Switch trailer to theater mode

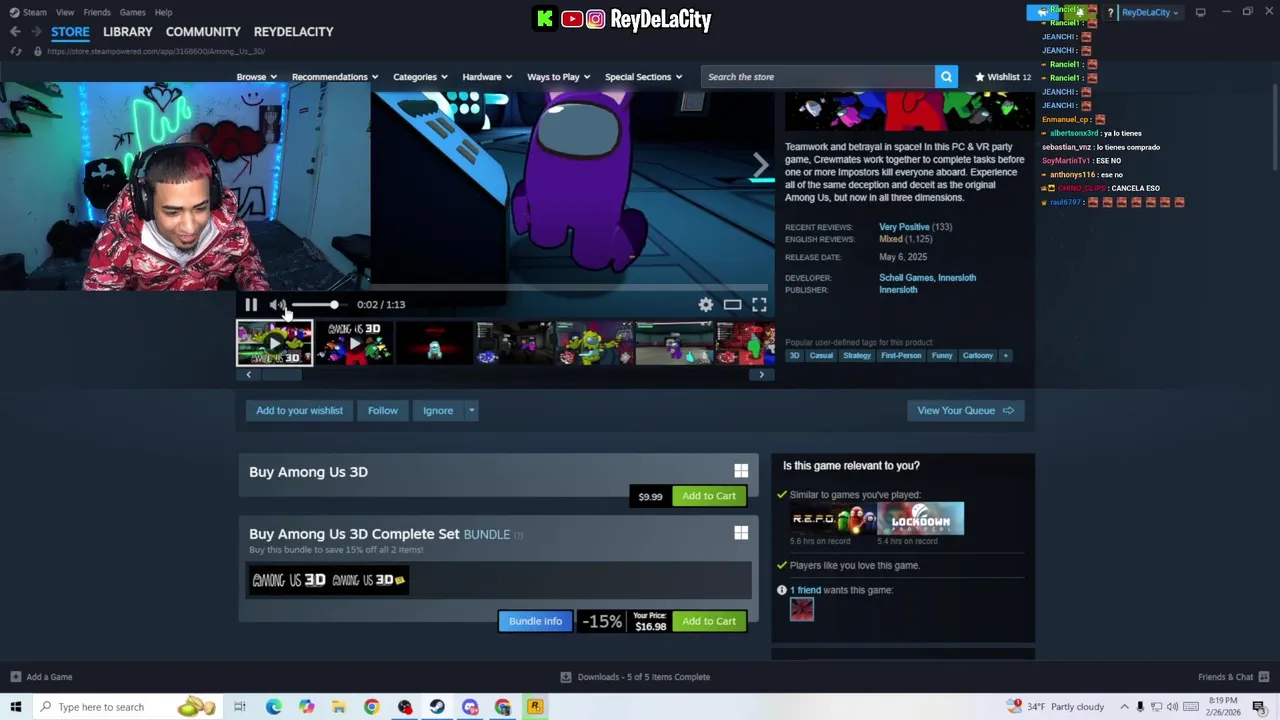732,305
